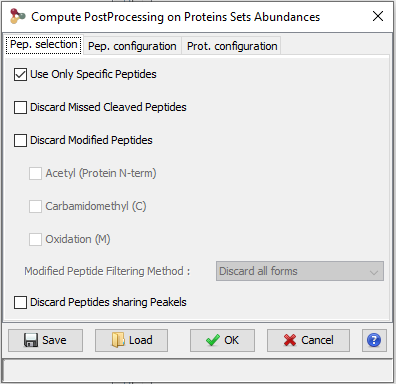Open the Prot. configuration tab
Screen dimensions: 396x384
(x=232, y=46)
